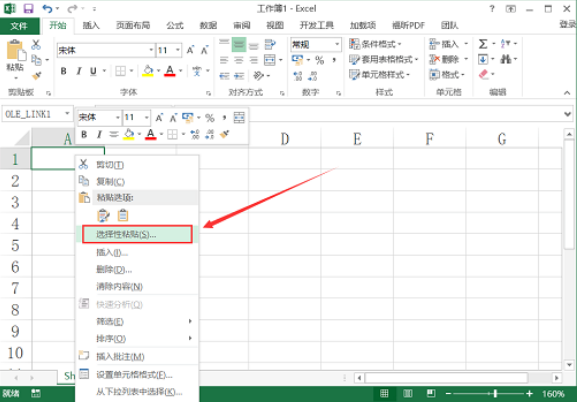
Task: Click the ribbon red font color icon
Action: click(x=170, y=71)
